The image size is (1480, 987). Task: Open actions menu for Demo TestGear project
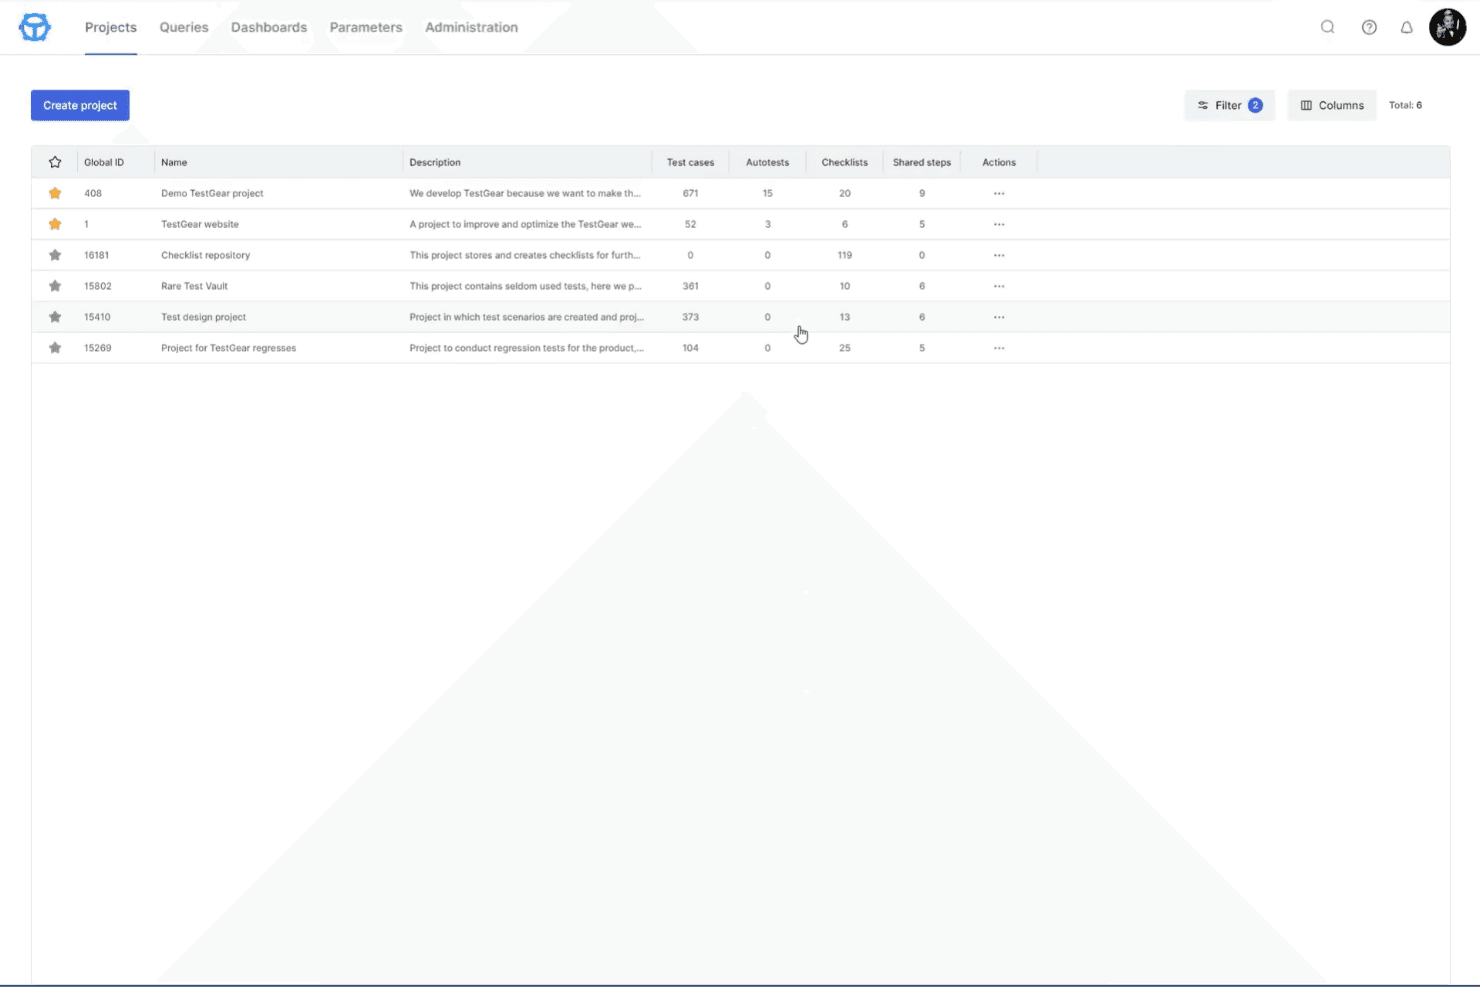(x=999, y=193)
